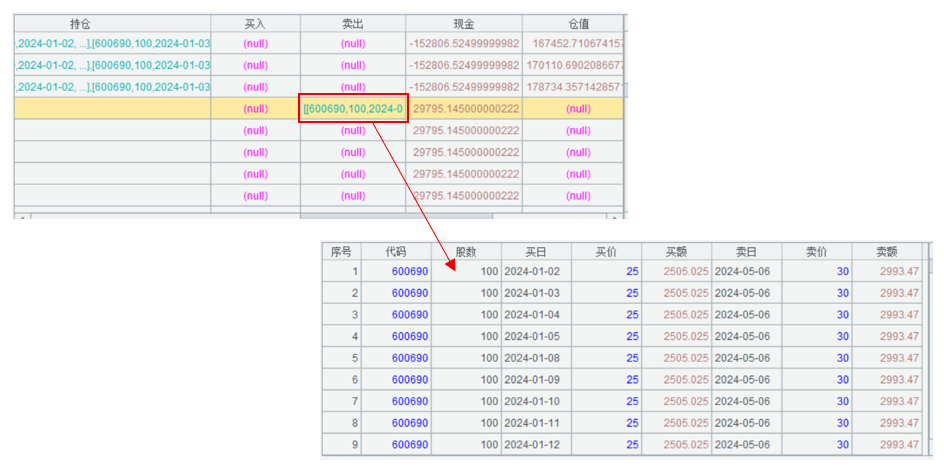Select the 买入 column header
Image resolution: width=944 pixels, height=474 pixels.
pyautogui.click(x=255, y=23)
